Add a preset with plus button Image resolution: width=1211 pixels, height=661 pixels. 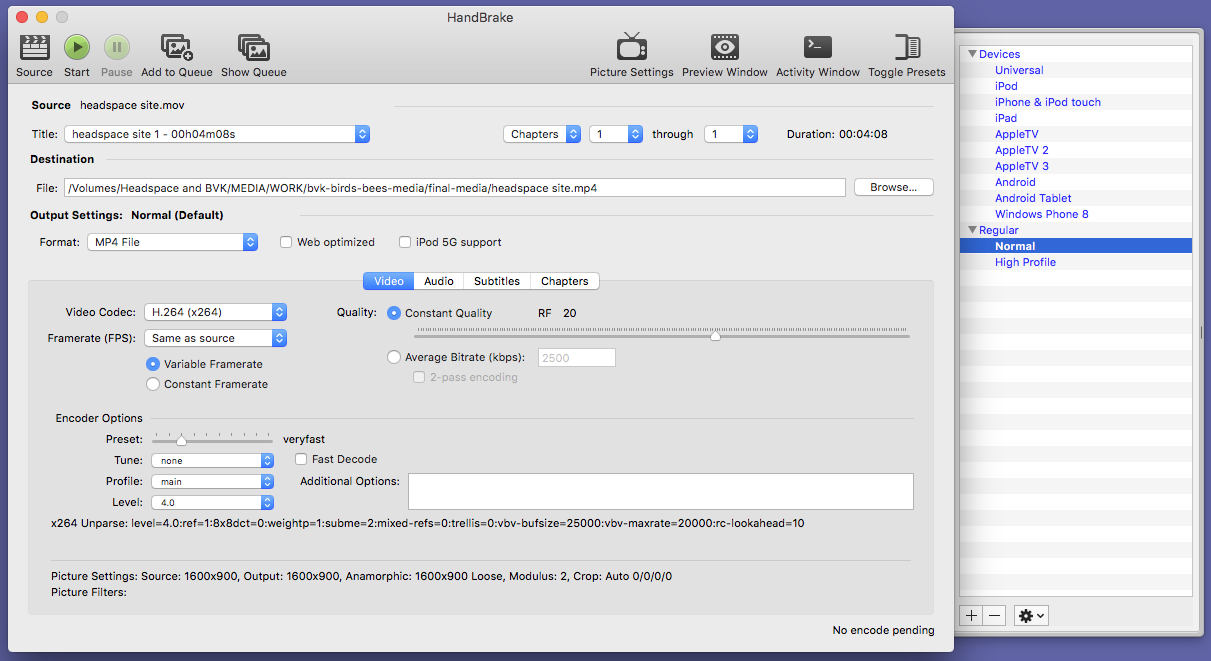(971, 616)
